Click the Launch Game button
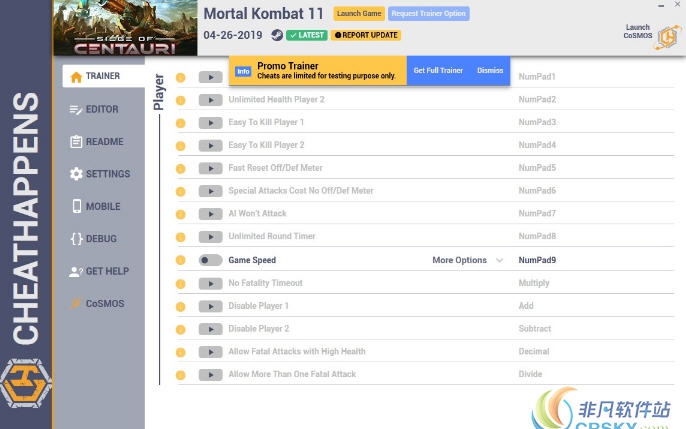686x429 pixels. pyautogui.click(x=359, y=13)
